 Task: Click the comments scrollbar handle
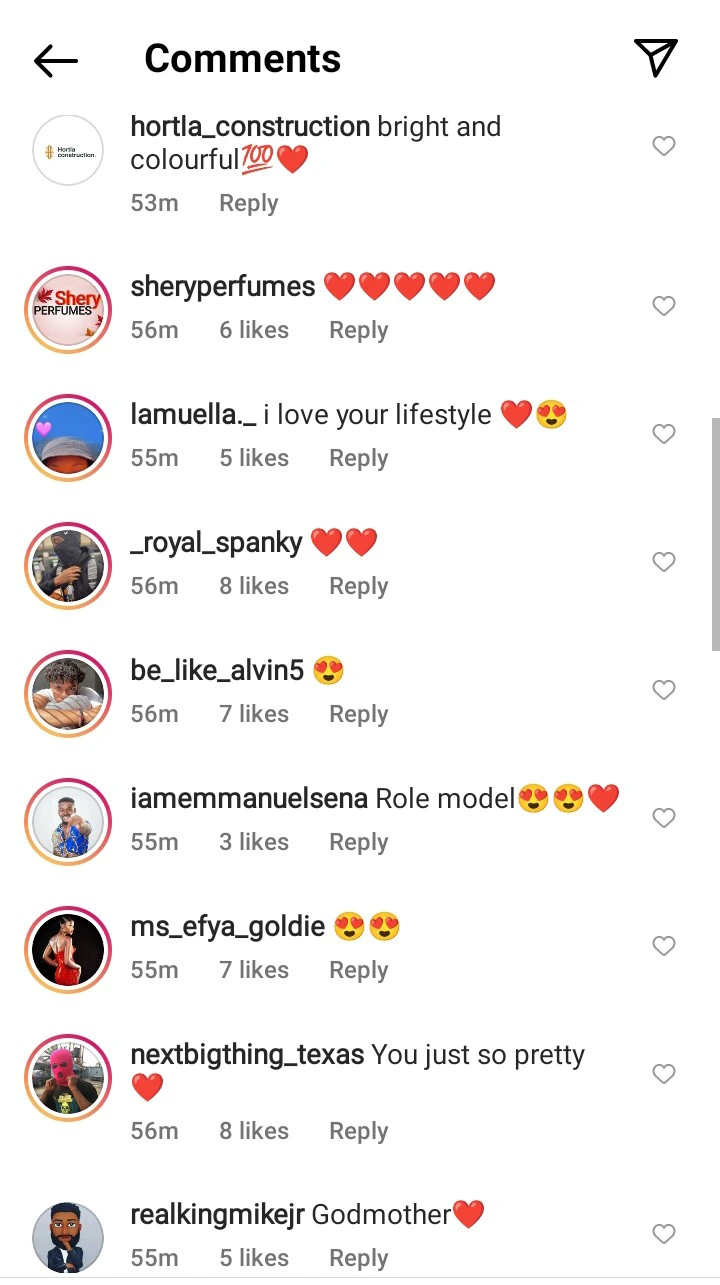(x=715, y=535)
